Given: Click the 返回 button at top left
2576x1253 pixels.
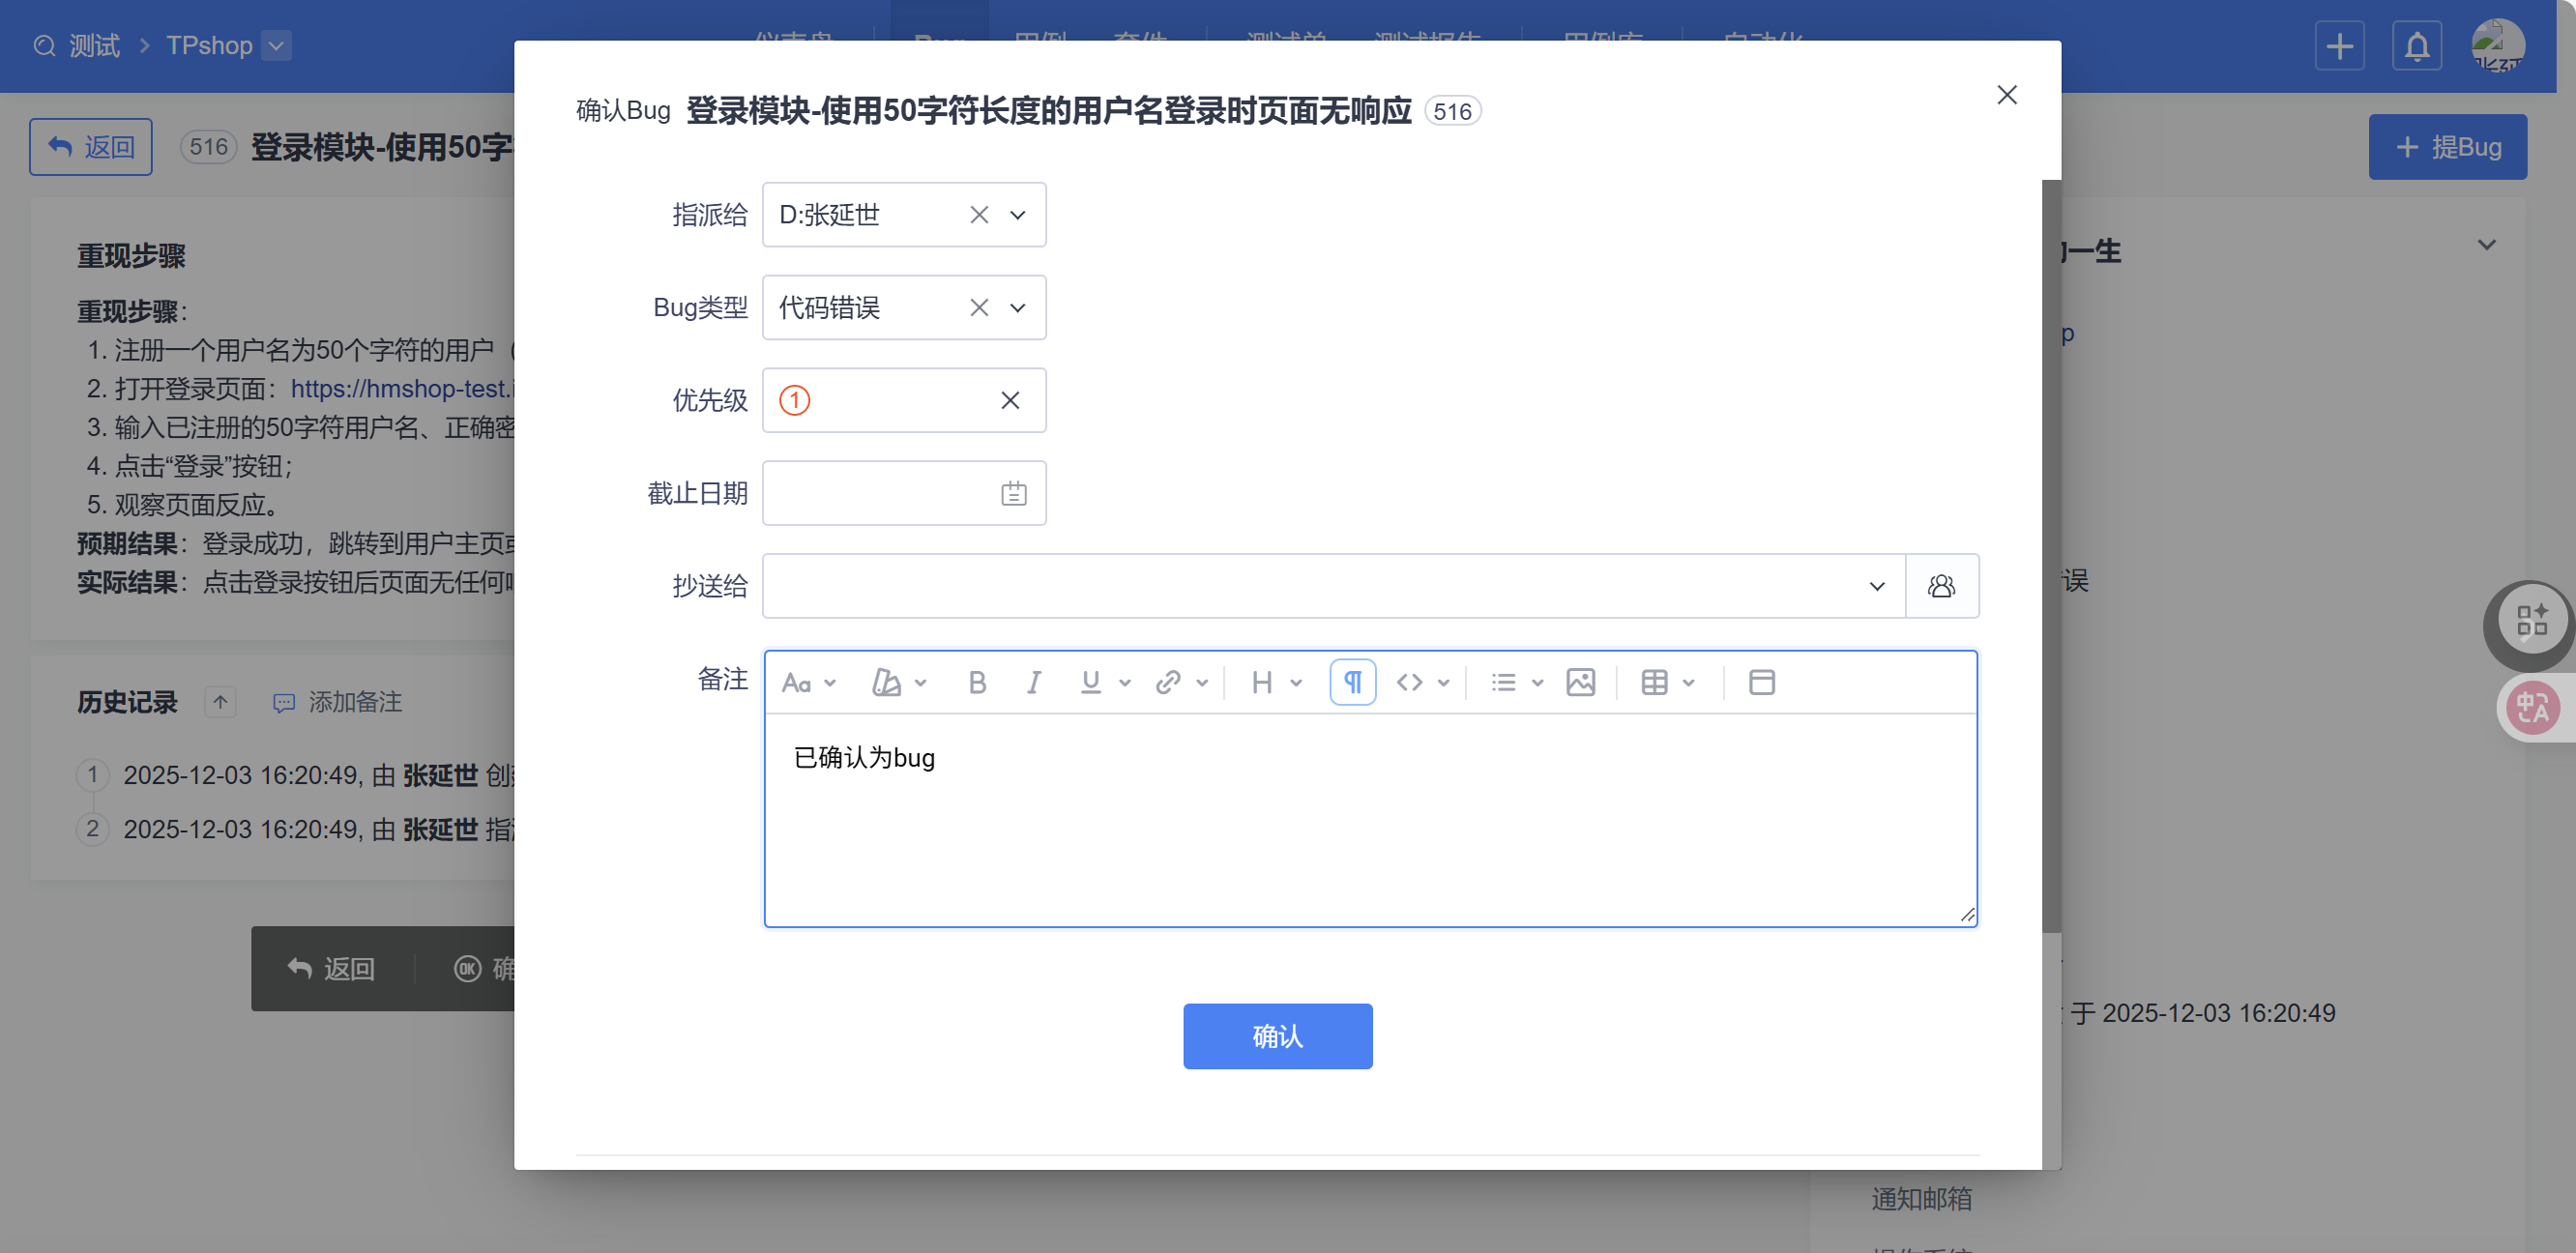Looking at the screenshot, I should pyautogui.click(x=91, y=147).
